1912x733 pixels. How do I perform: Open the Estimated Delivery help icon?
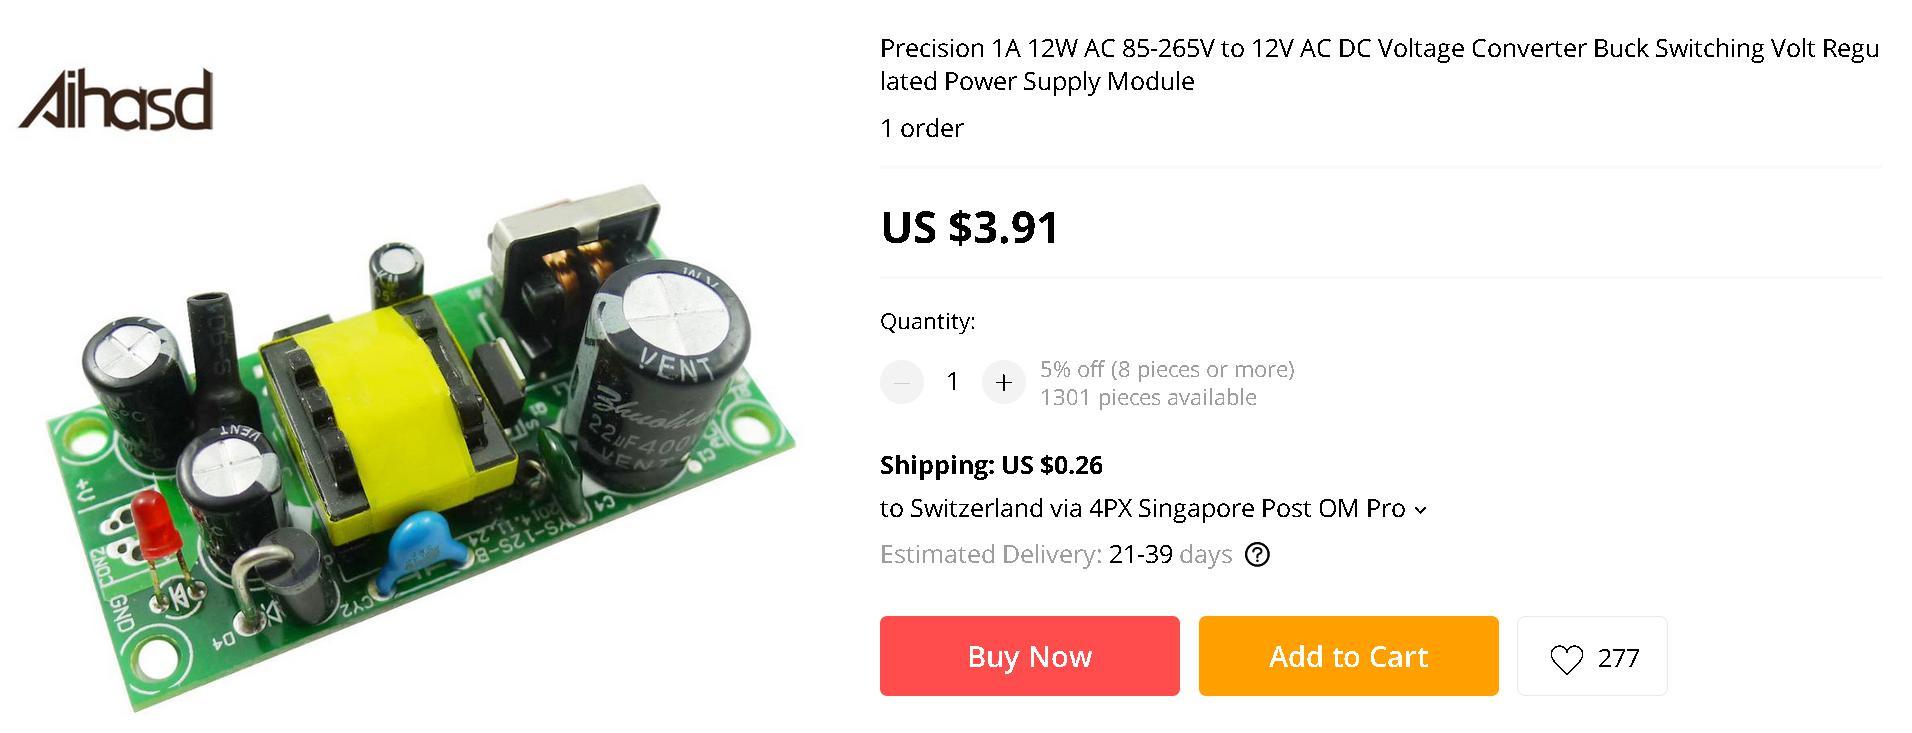click(x=1257, y=554)
